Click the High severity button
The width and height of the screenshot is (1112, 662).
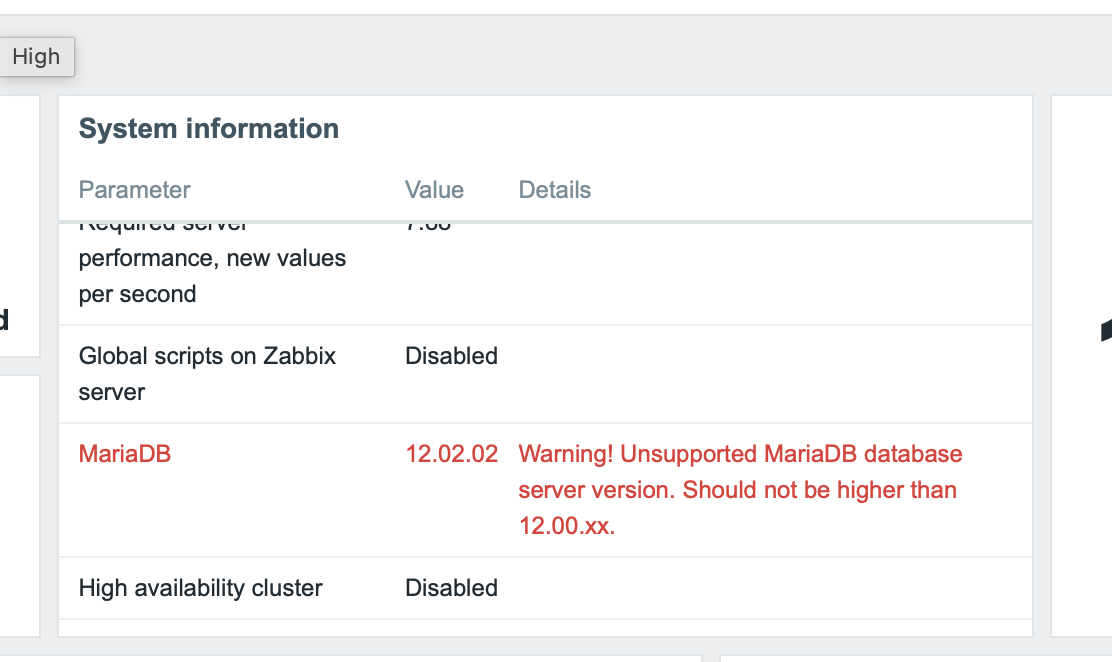pyautogui.click(x=36, y=57)
